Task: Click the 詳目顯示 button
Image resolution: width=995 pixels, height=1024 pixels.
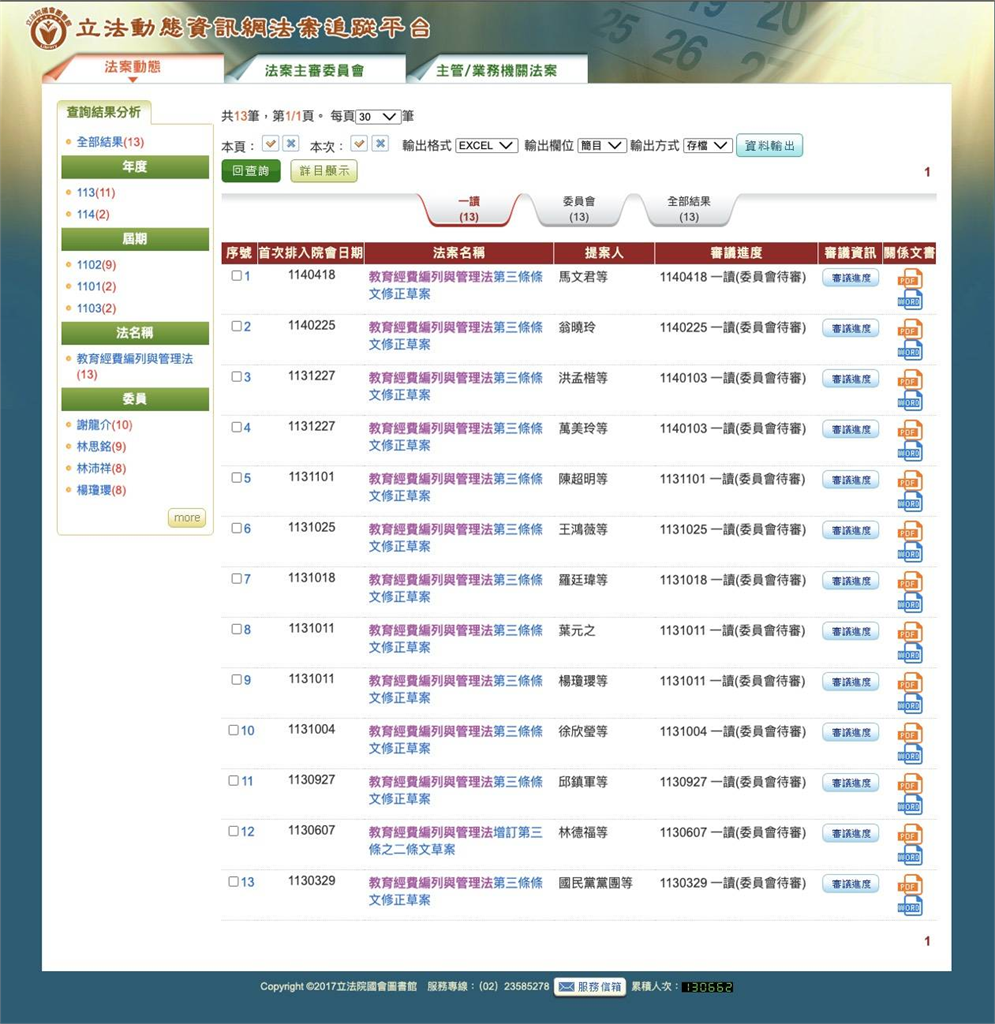Action: point(324,171)
